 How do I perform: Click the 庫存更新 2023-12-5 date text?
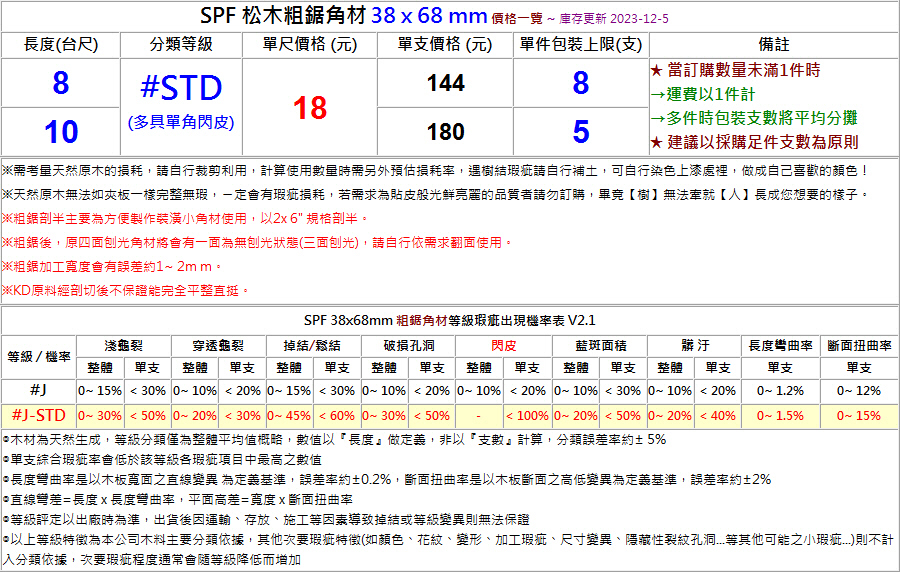point(614,18)
